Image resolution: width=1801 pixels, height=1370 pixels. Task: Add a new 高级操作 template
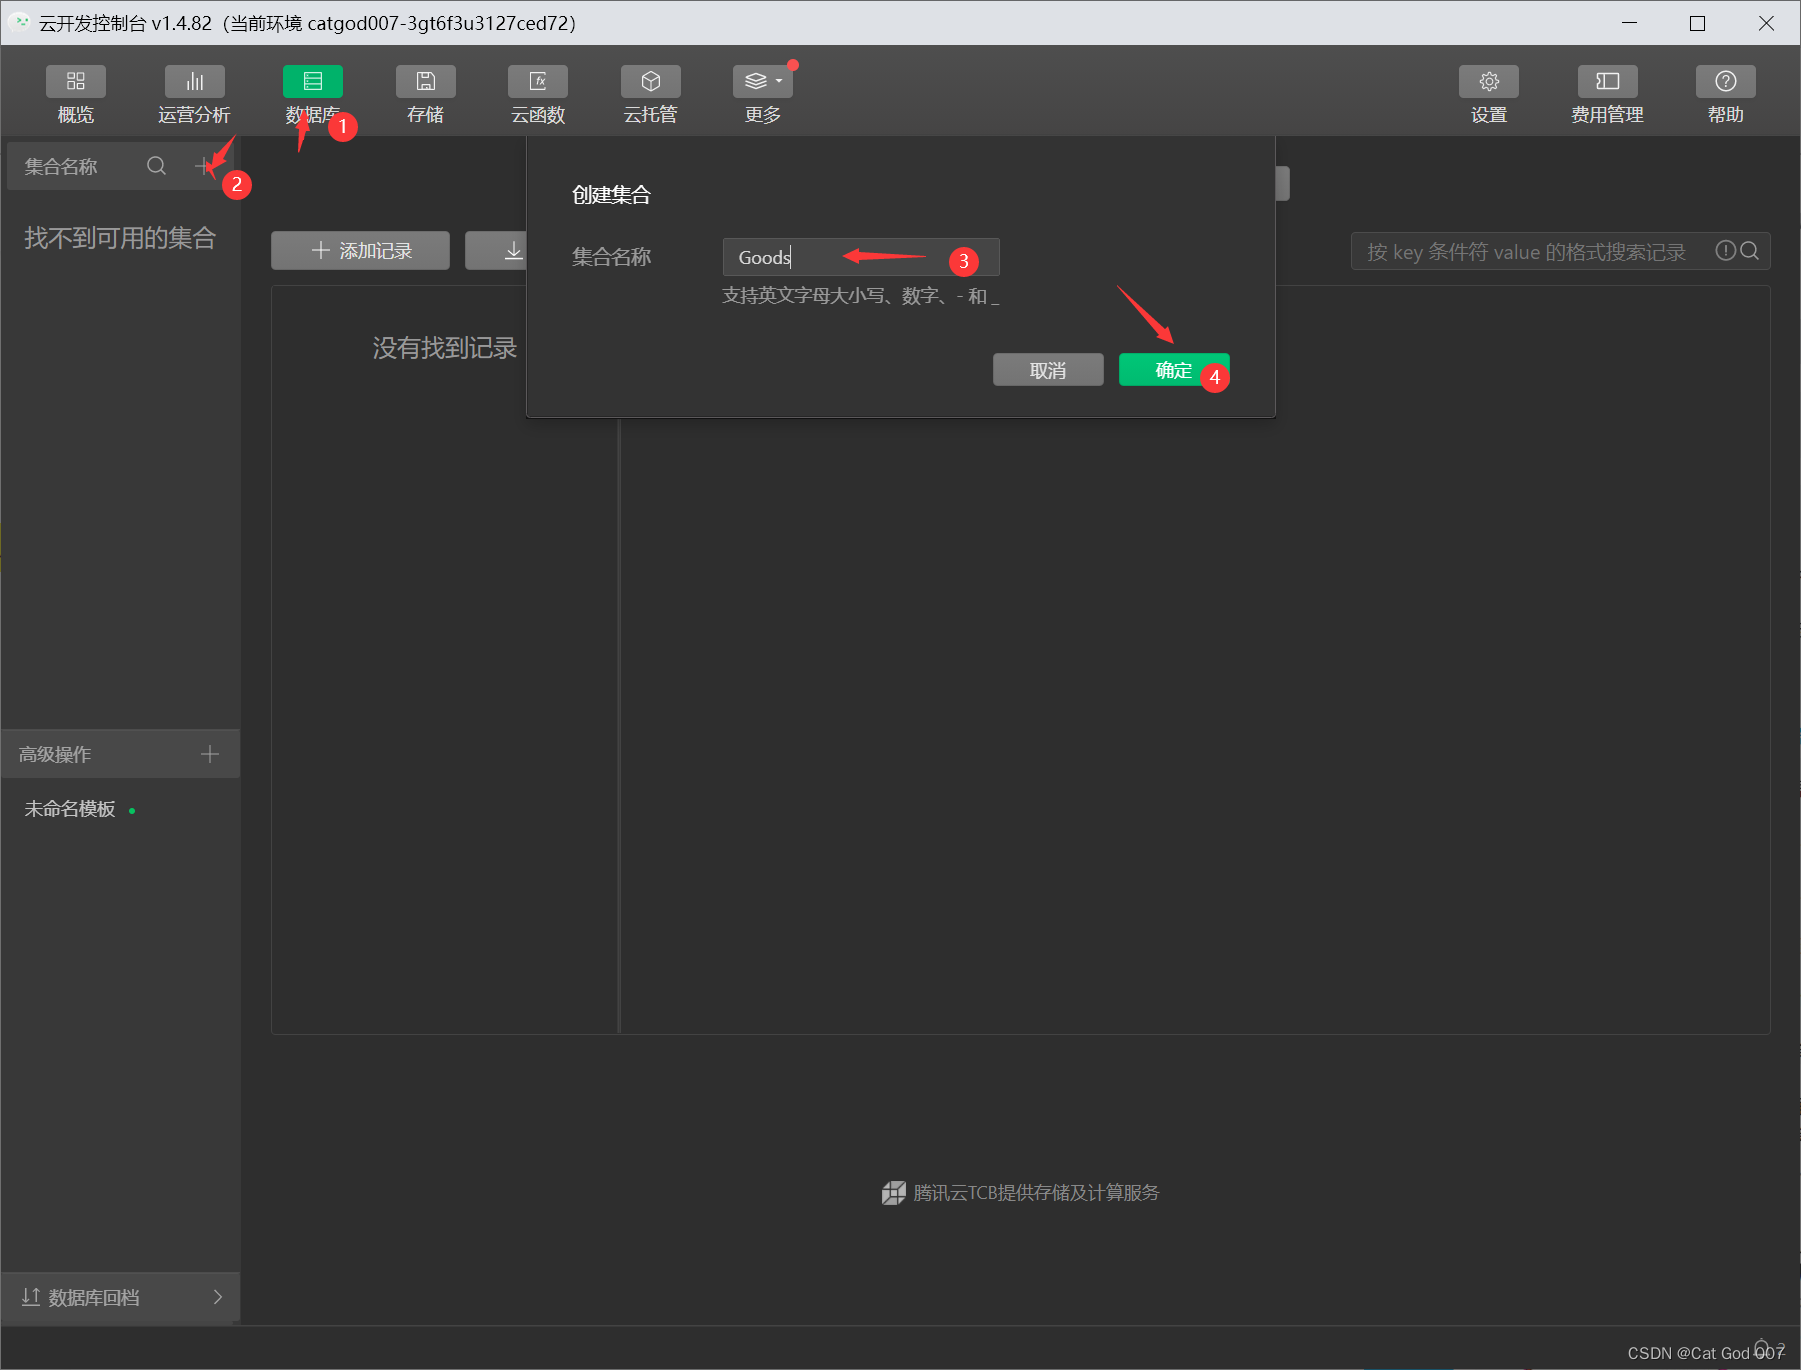[210, 754]
